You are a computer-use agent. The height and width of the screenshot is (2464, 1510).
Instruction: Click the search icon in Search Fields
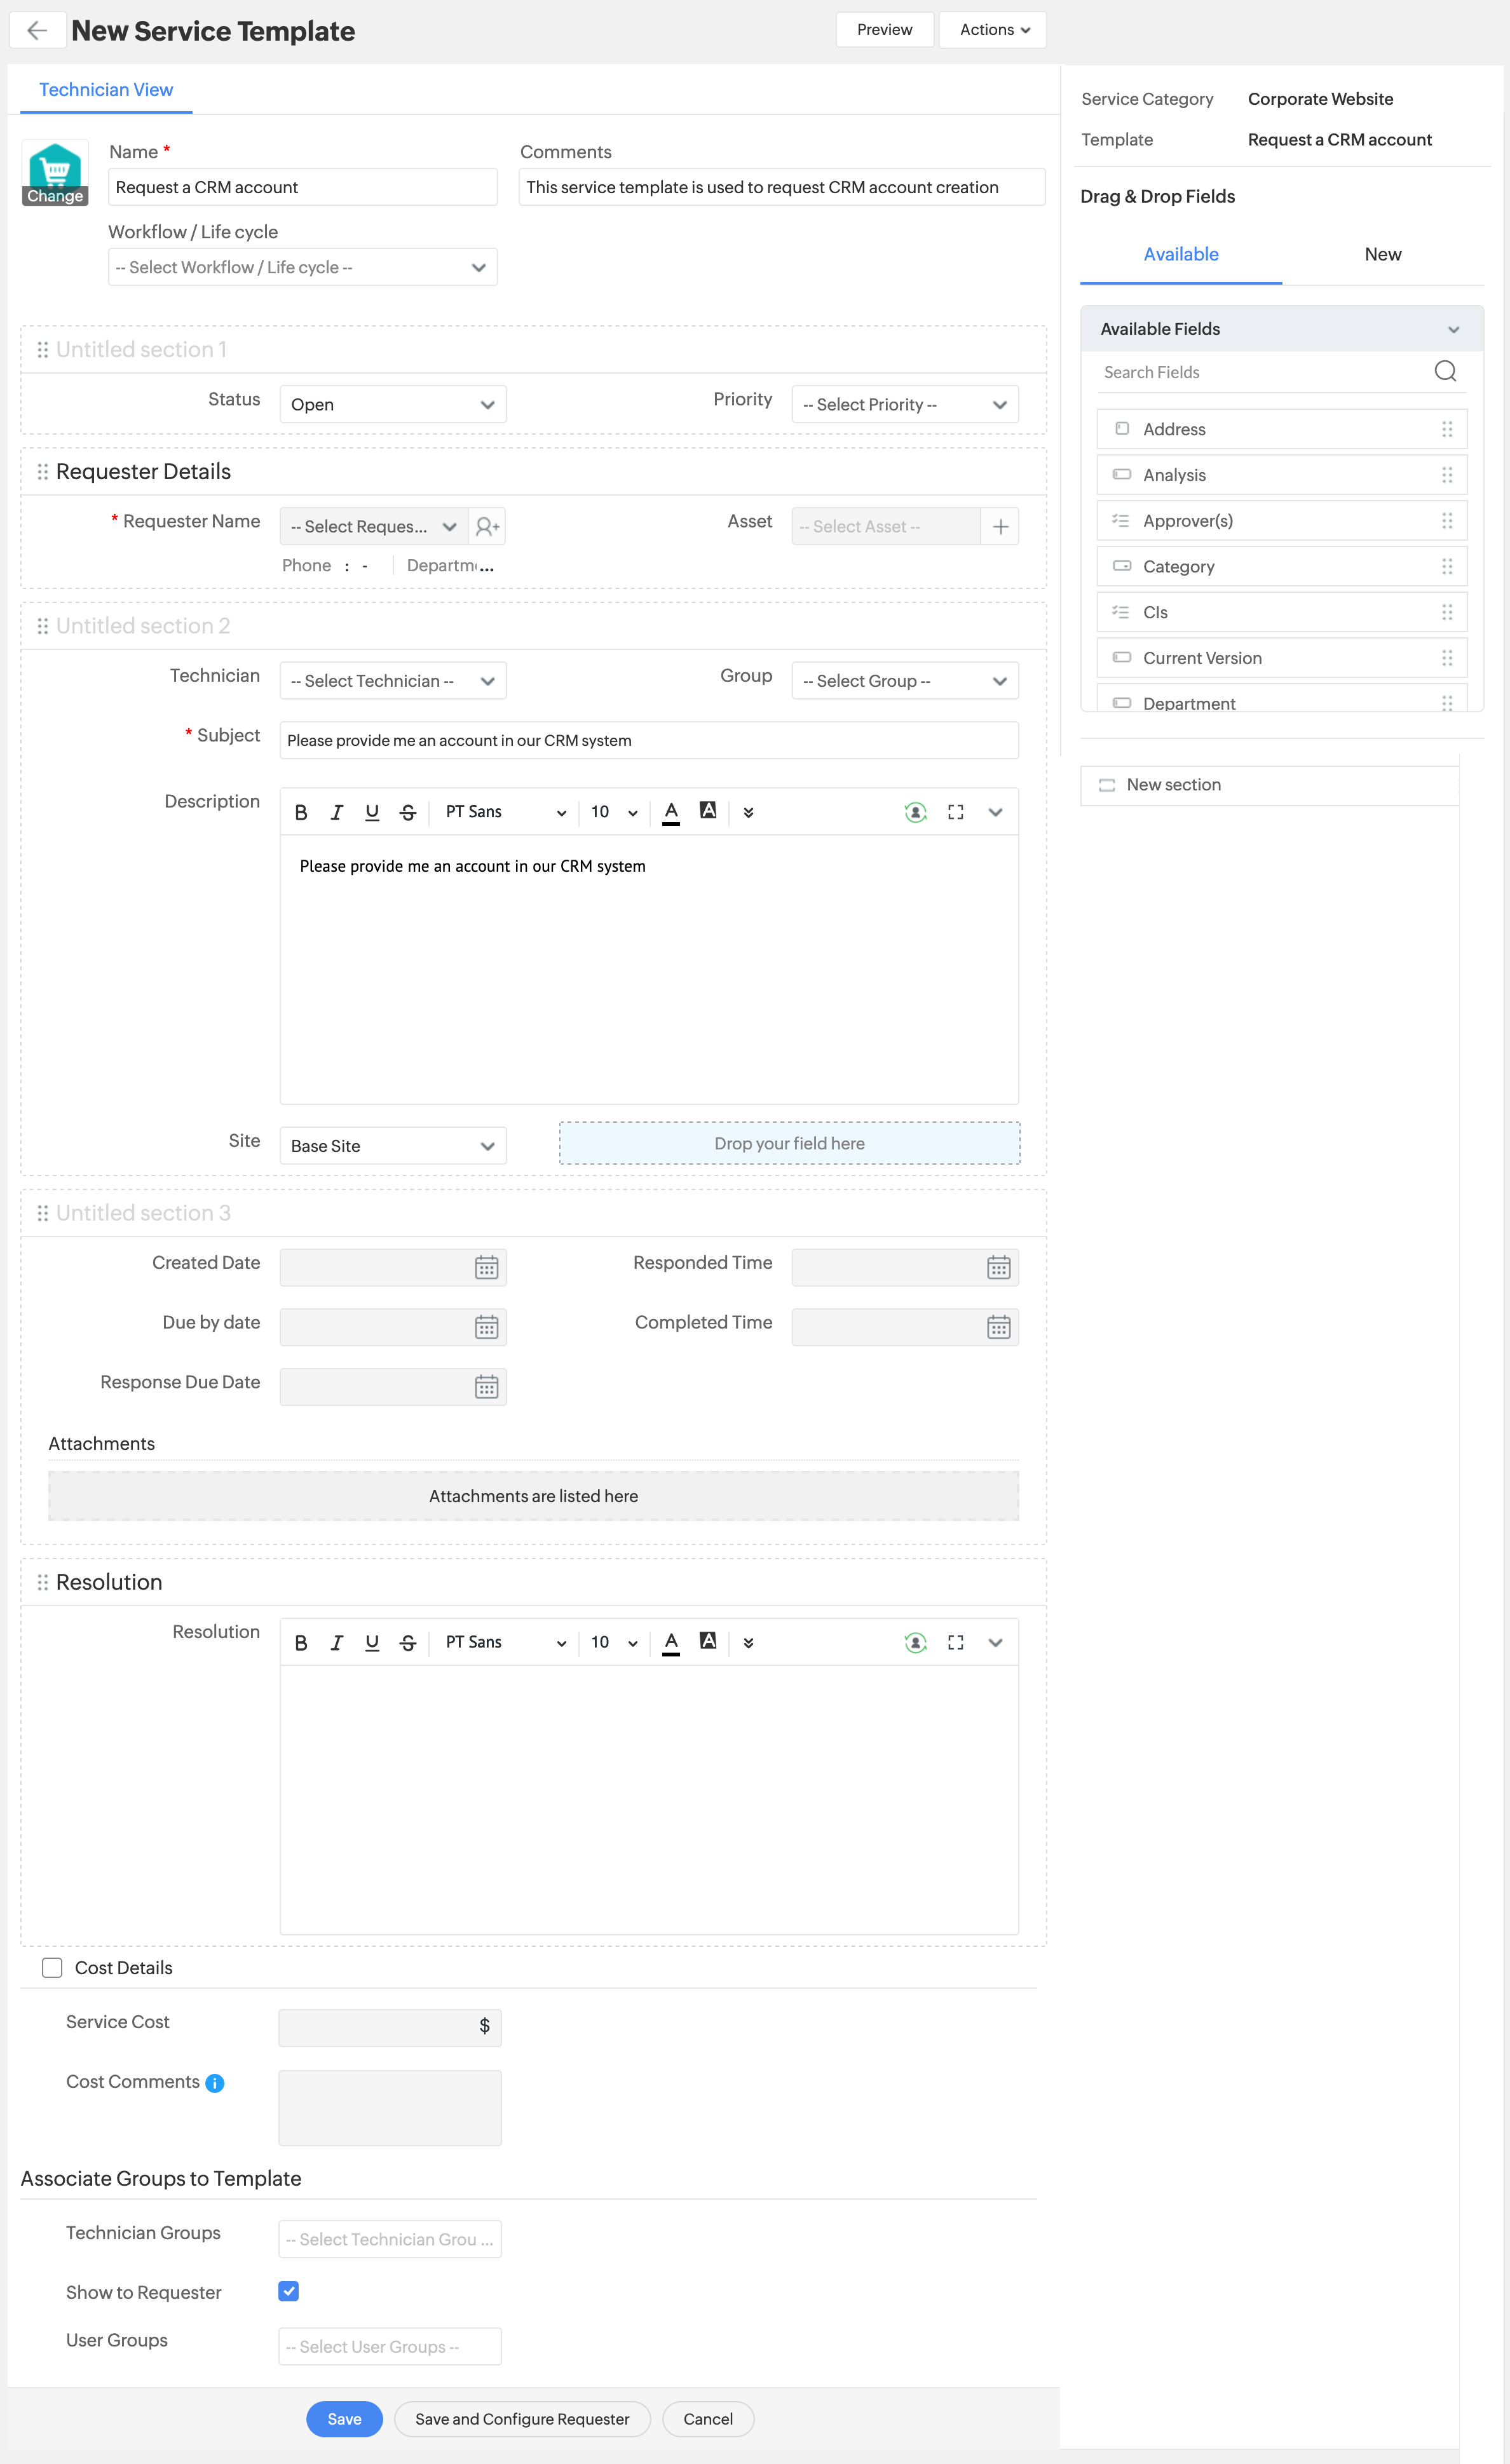pyautogui.click(x=1445, y=371)
